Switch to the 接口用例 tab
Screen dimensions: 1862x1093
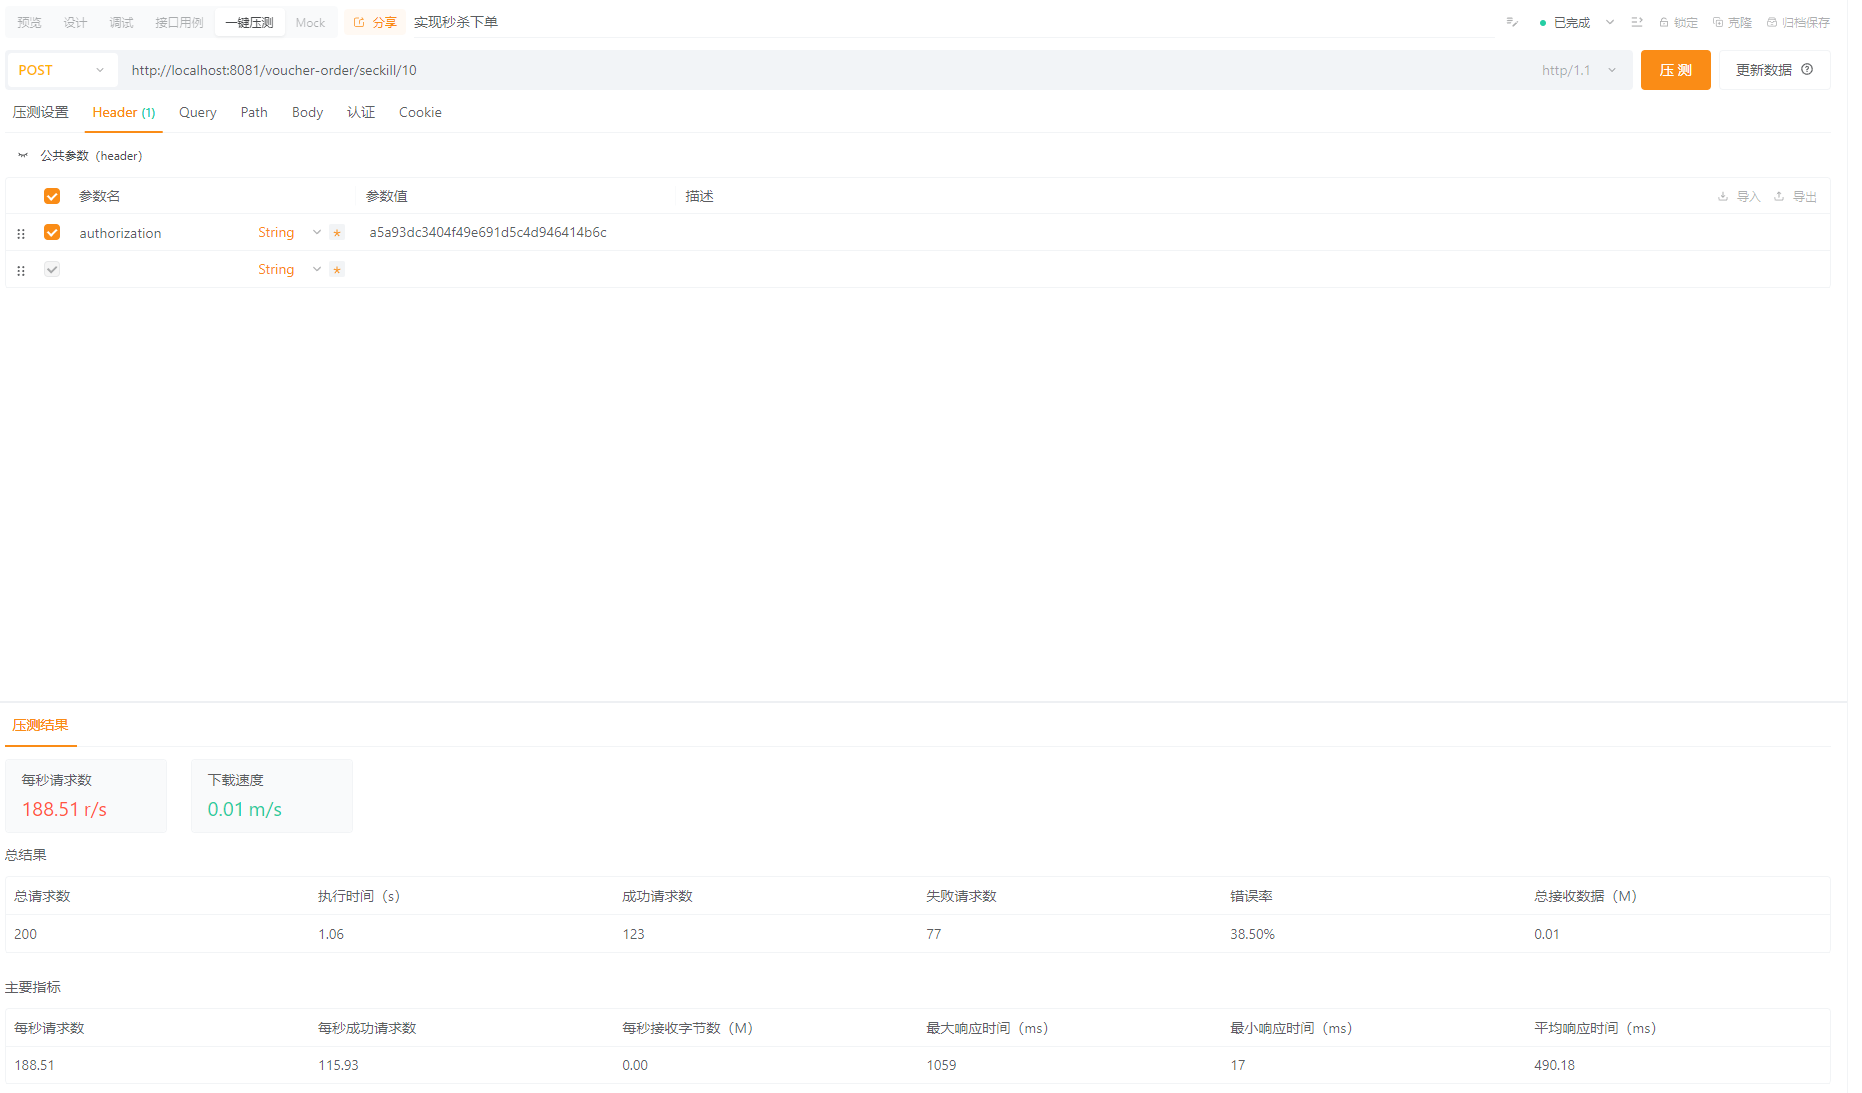point(179,22)
